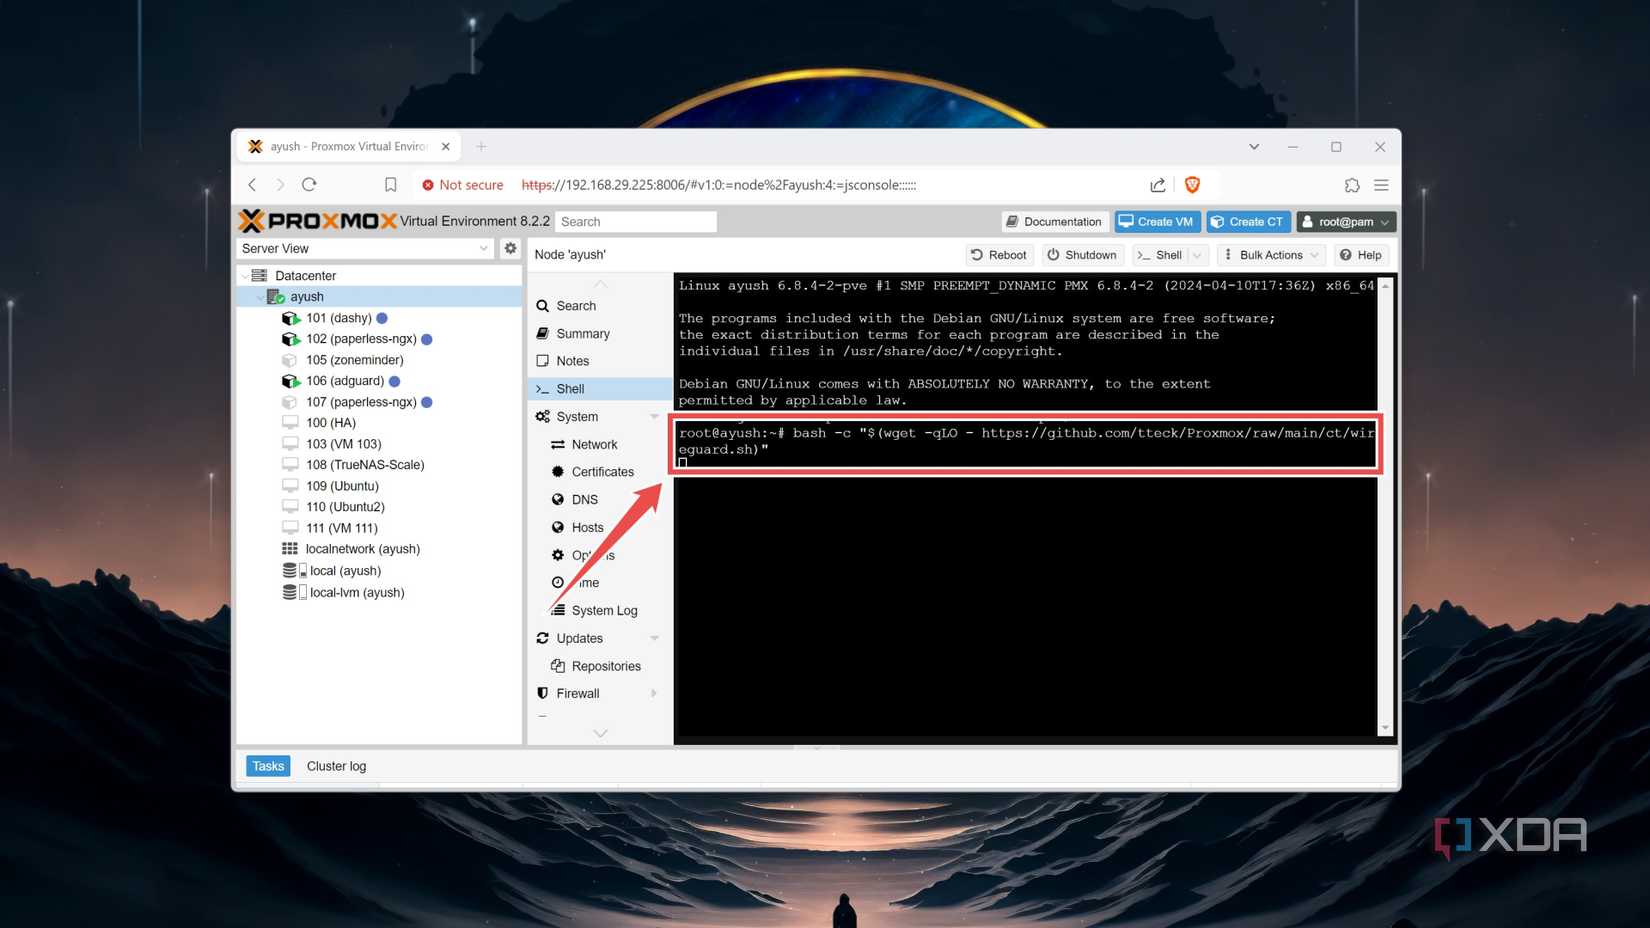Switch to the Cluster log tab
This screenshot has width=1650, height=928.
336,766
